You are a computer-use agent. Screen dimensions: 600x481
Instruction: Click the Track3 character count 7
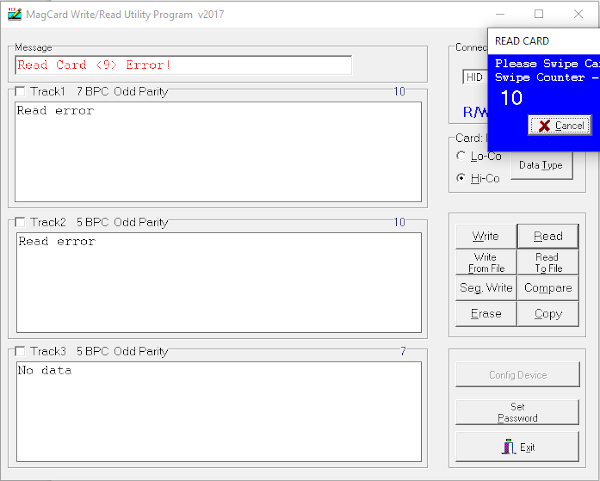[403, 351]
